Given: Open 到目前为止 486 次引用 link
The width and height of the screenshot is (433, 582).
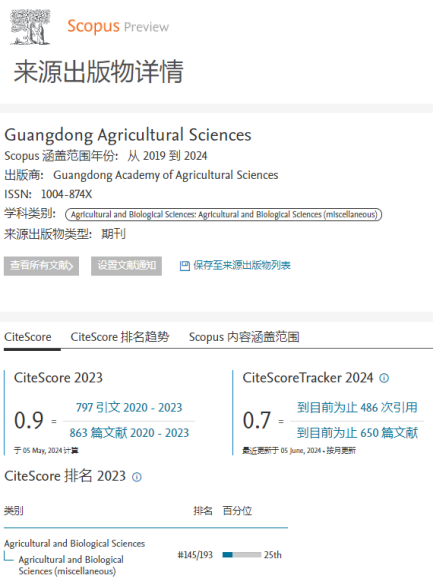Looking at the screenshot, I should [357, 408].
